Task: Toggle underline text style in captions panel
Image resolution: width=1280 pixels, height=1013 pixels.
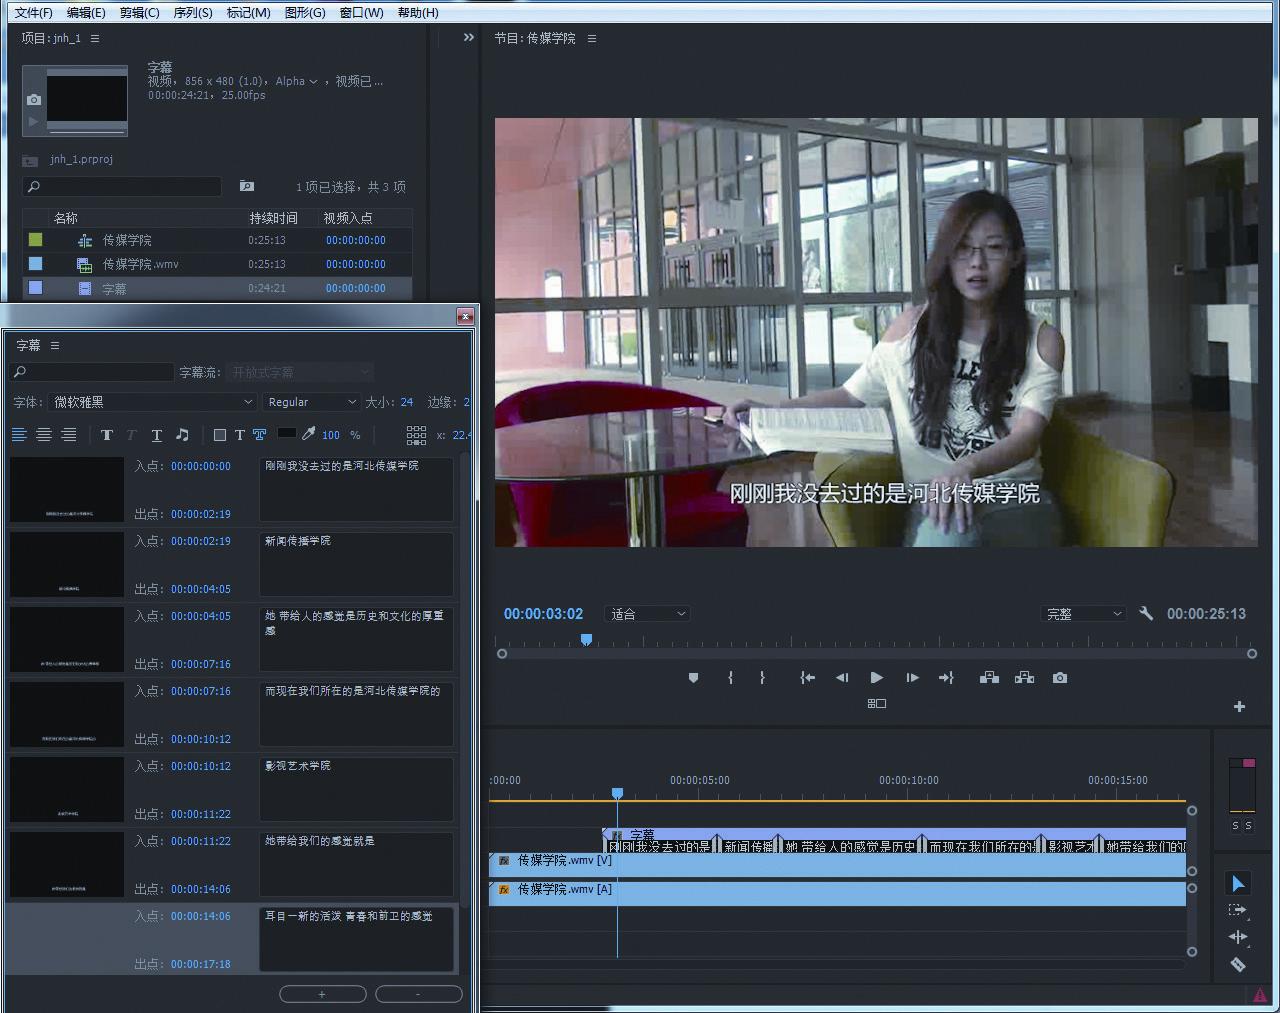Action: [157, 435]
